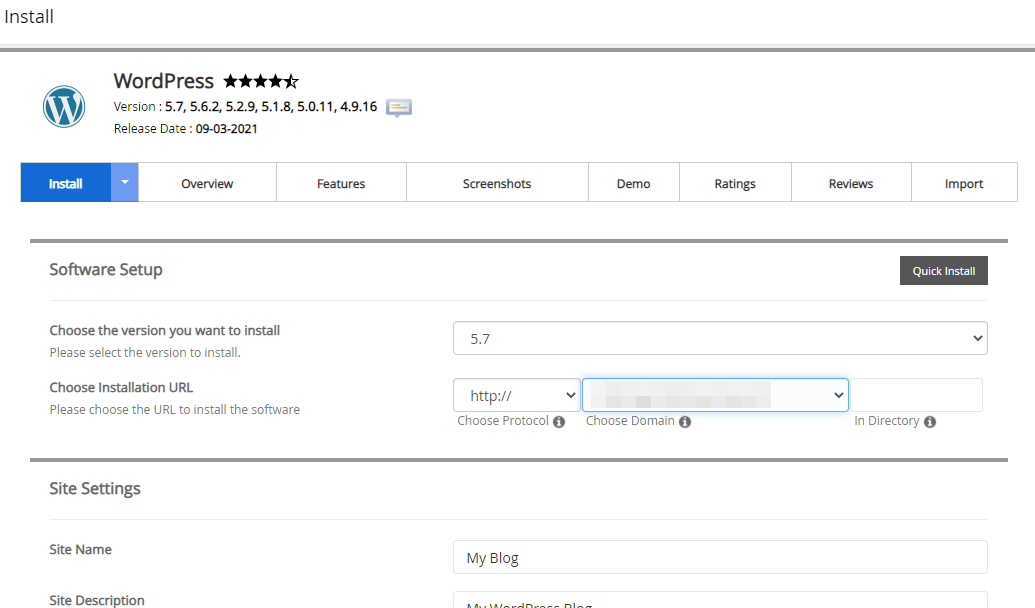
Task: Switch to the Features tab
Action: pyautogui.click(x=341, y=182)
